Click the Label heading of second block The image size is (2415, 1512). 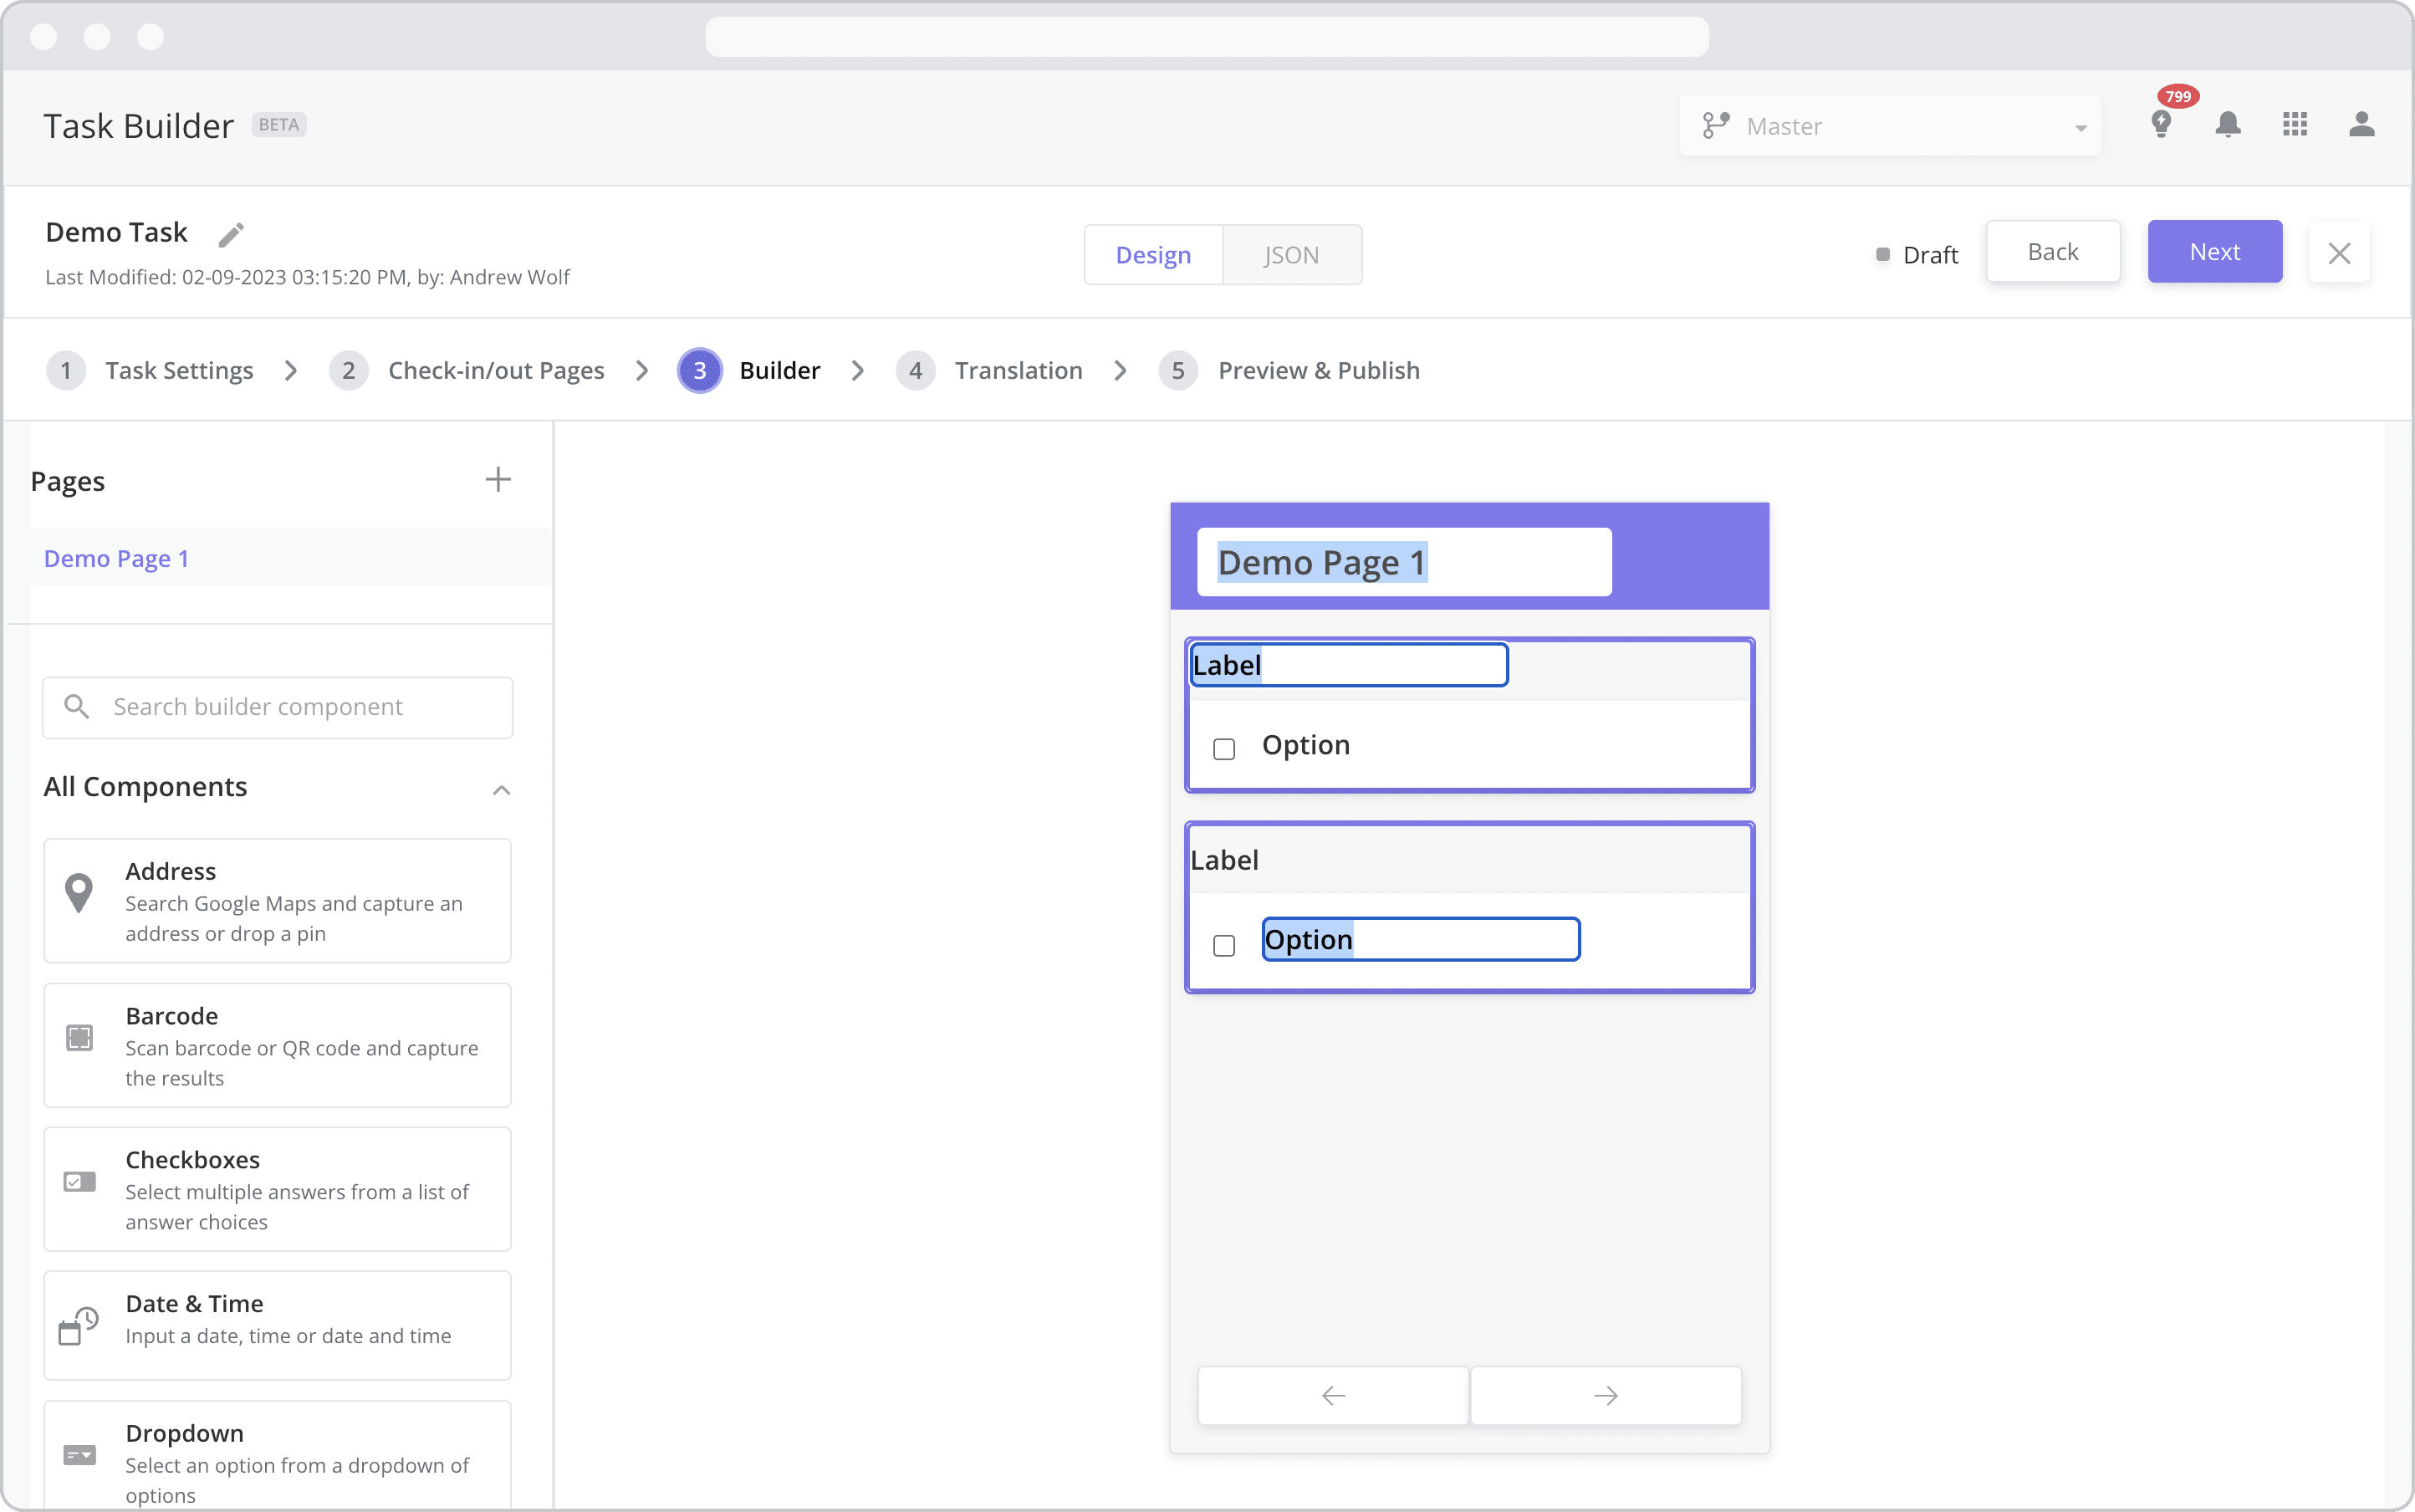point(1224,860)
